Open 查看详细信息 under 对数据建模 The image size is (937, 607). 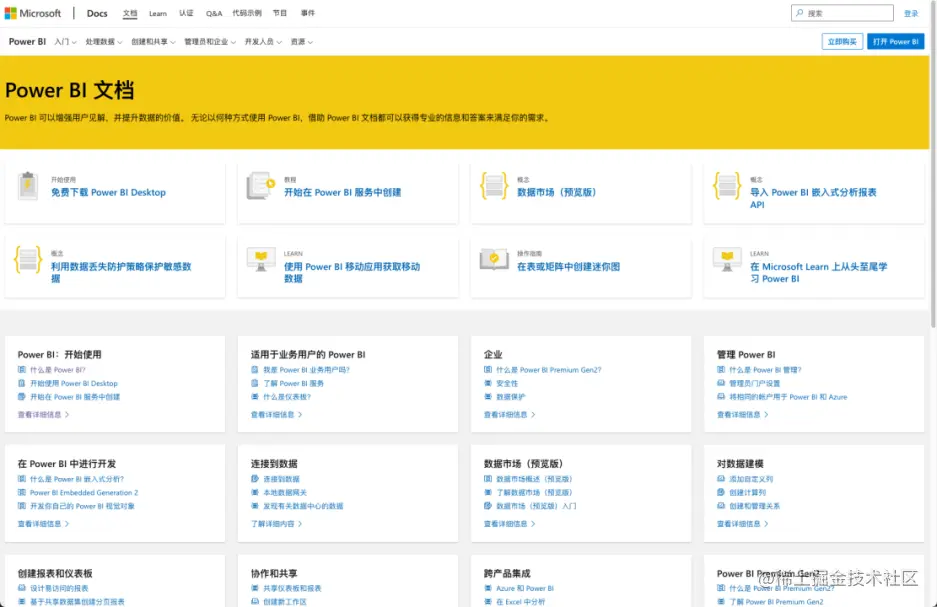pos(742,524)
